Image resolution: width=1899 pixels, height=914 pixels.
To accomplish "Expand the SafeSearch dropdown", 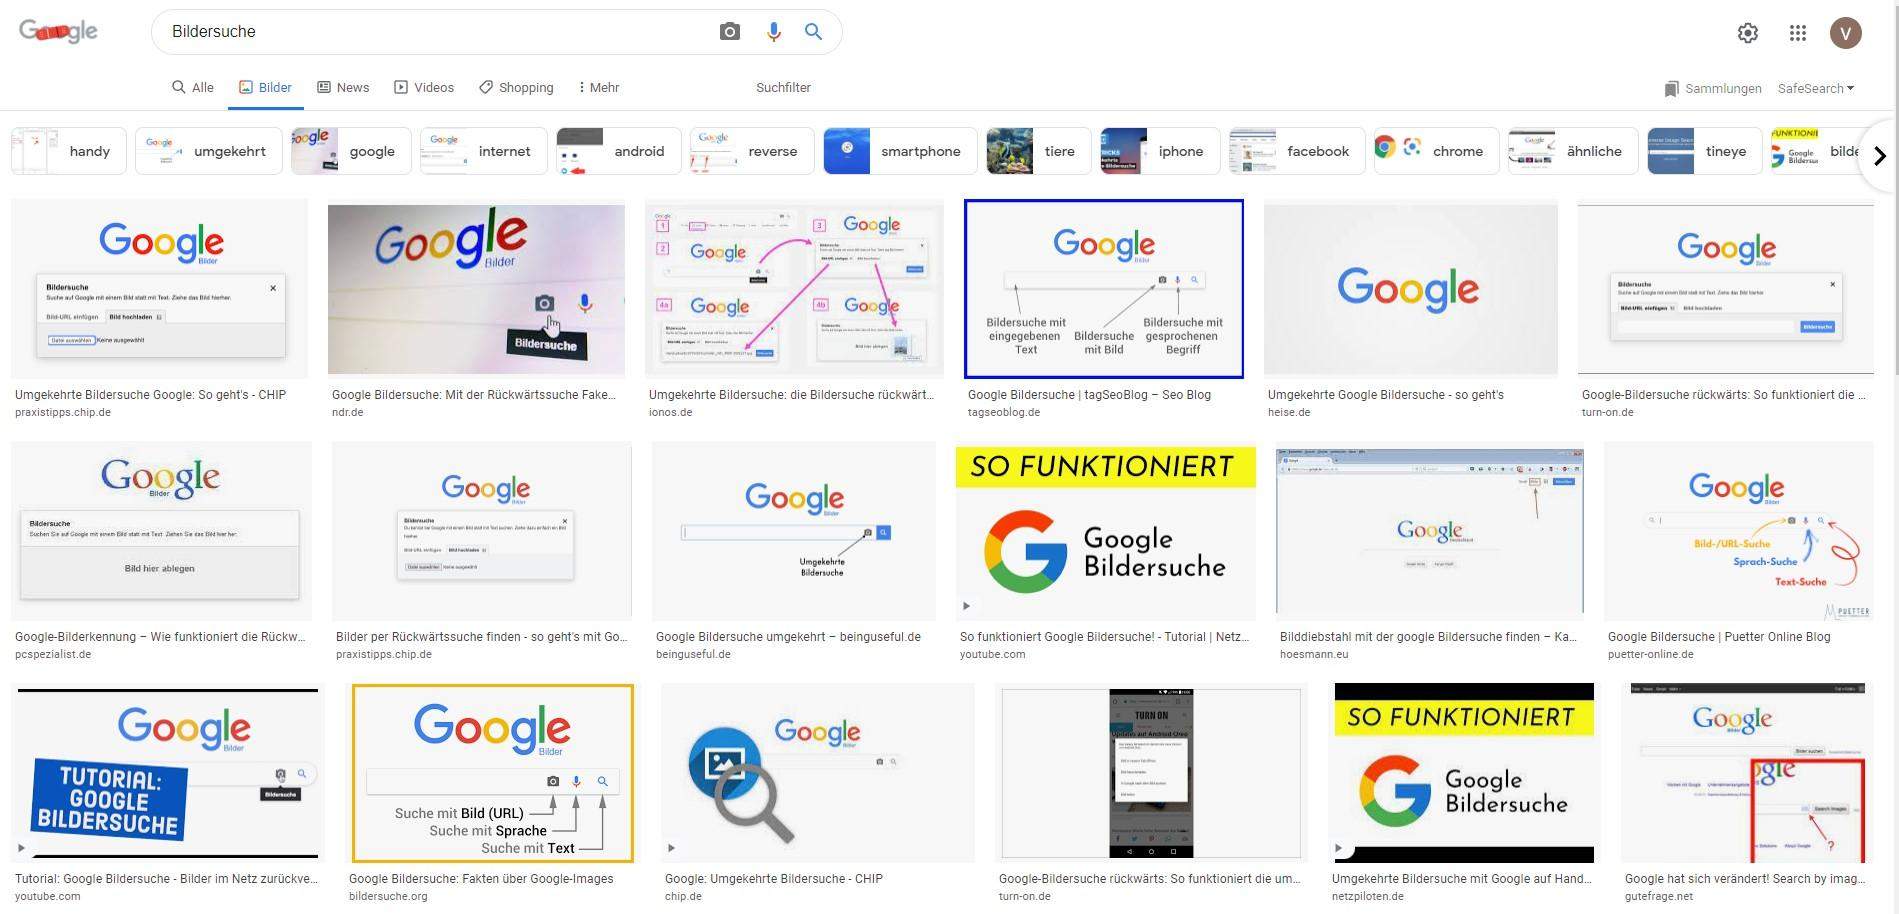I will 1816,88.
